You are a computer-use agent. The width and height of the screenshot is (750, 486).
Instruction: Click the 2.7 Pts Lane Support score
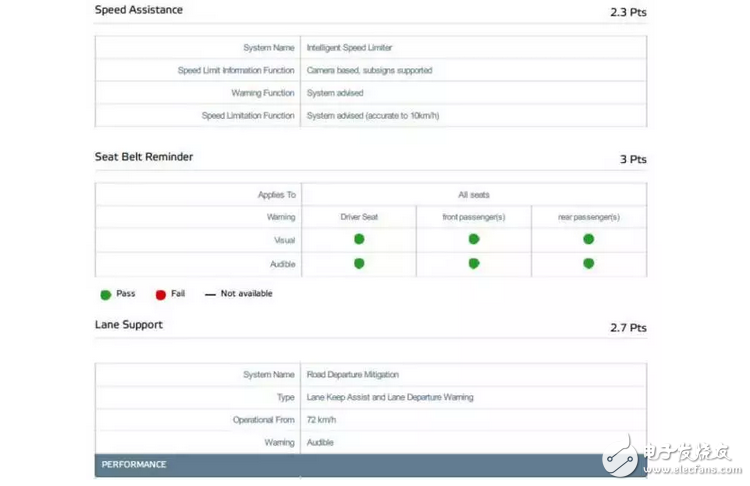click(628, 328)
